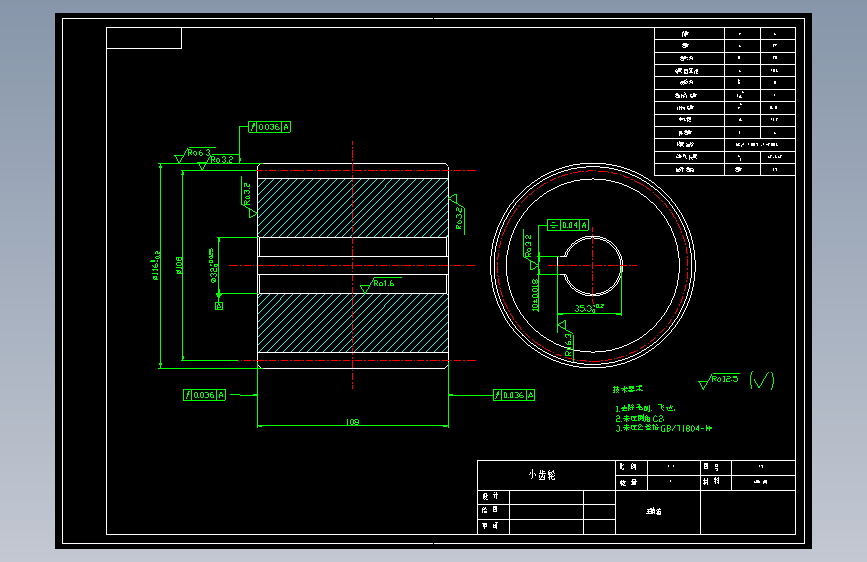Viewport: 867px width, 562px height.
Task: Click the upper hatched section area
Action: click(353, 208)
